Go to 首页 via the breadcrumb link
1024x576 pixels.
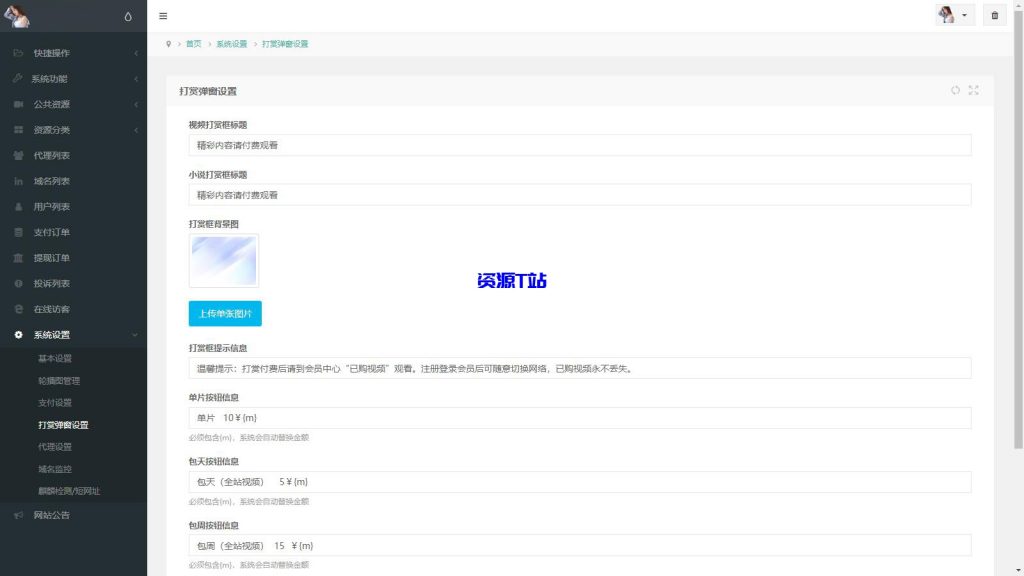coord(190,44)
